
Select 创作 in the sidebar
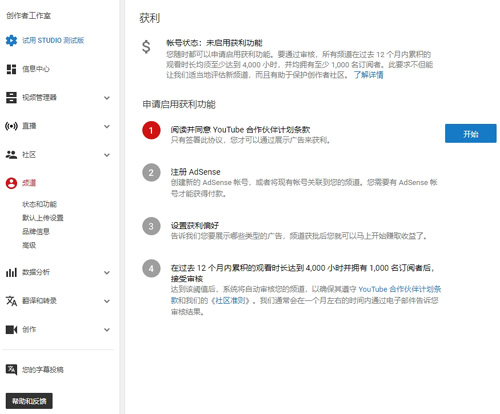click(x=29, y=330)
